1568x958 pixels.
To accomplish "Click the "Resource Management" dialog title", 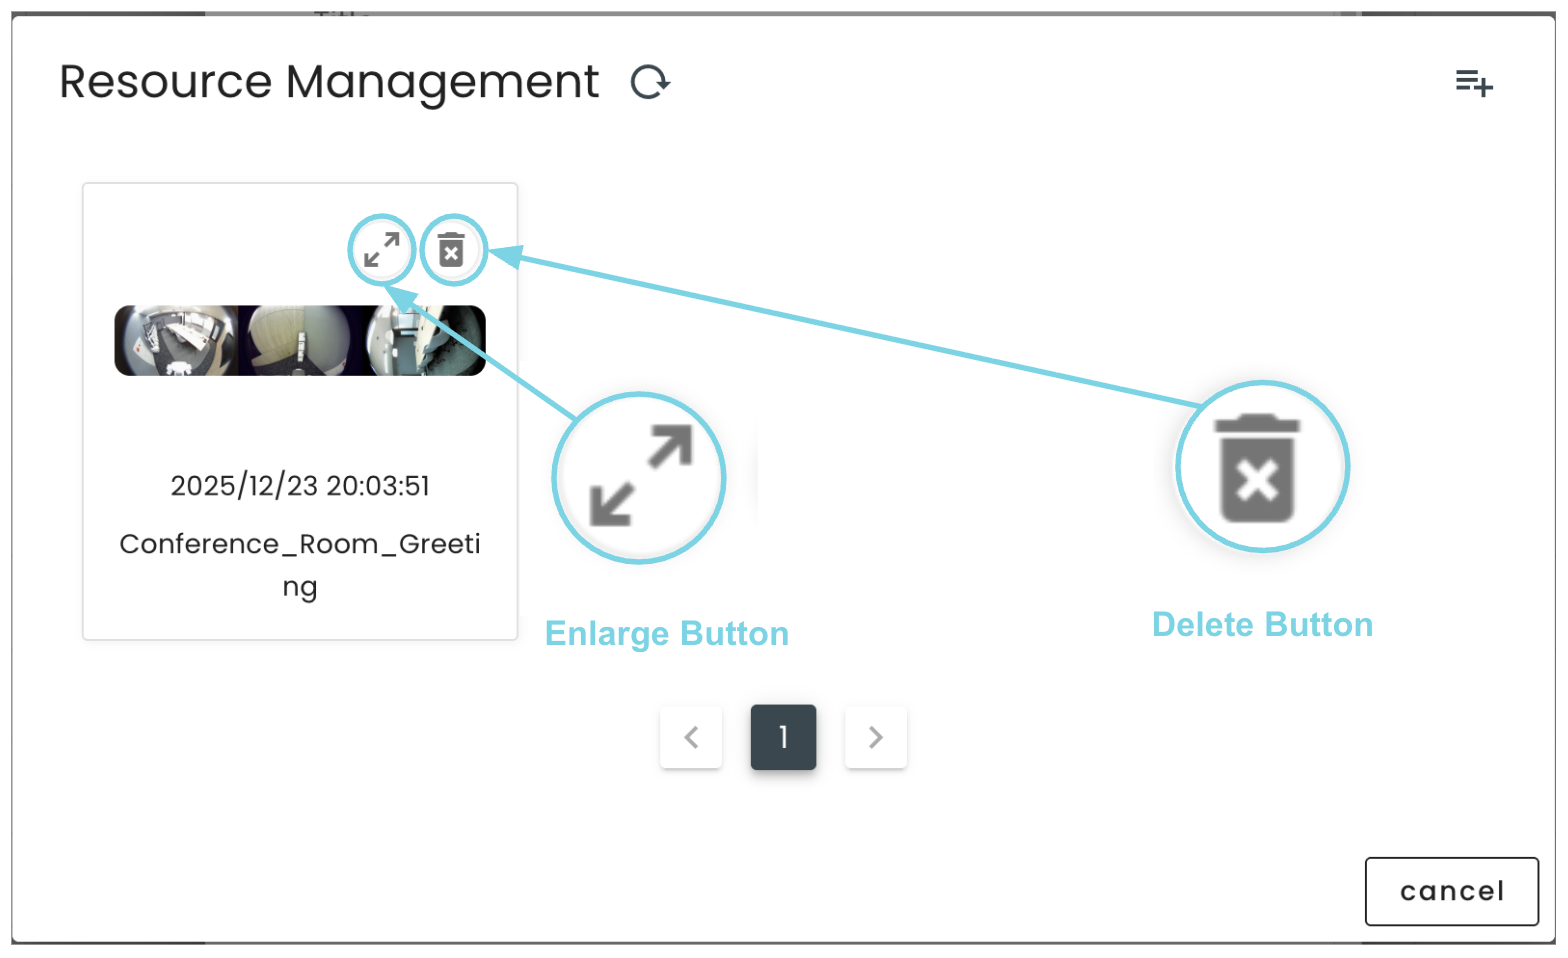I will coord(329,82).
